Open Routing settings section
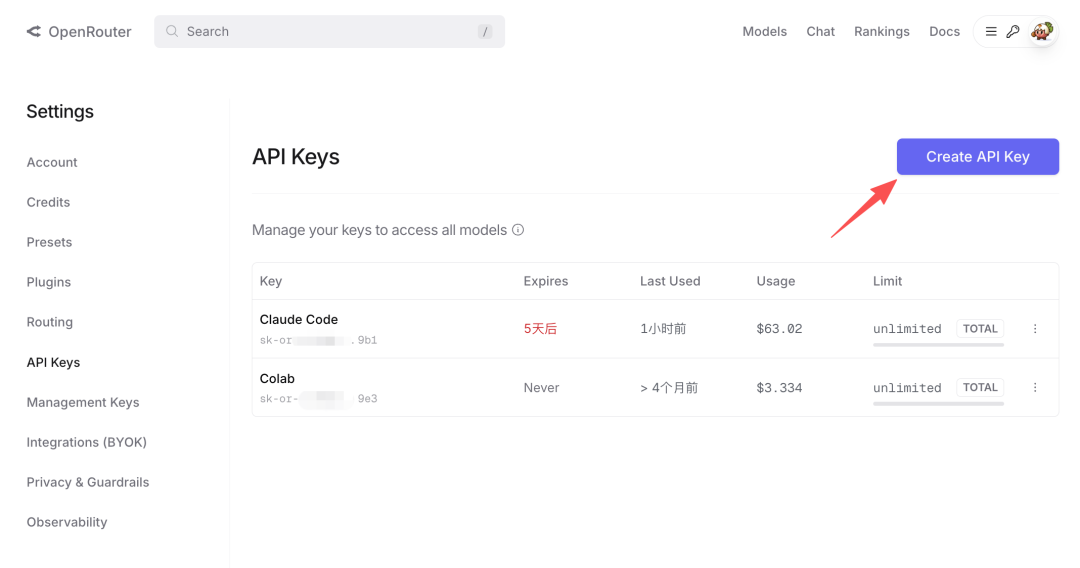The height and width of the screenshot is (568, 1080). [x=50, y=322]
